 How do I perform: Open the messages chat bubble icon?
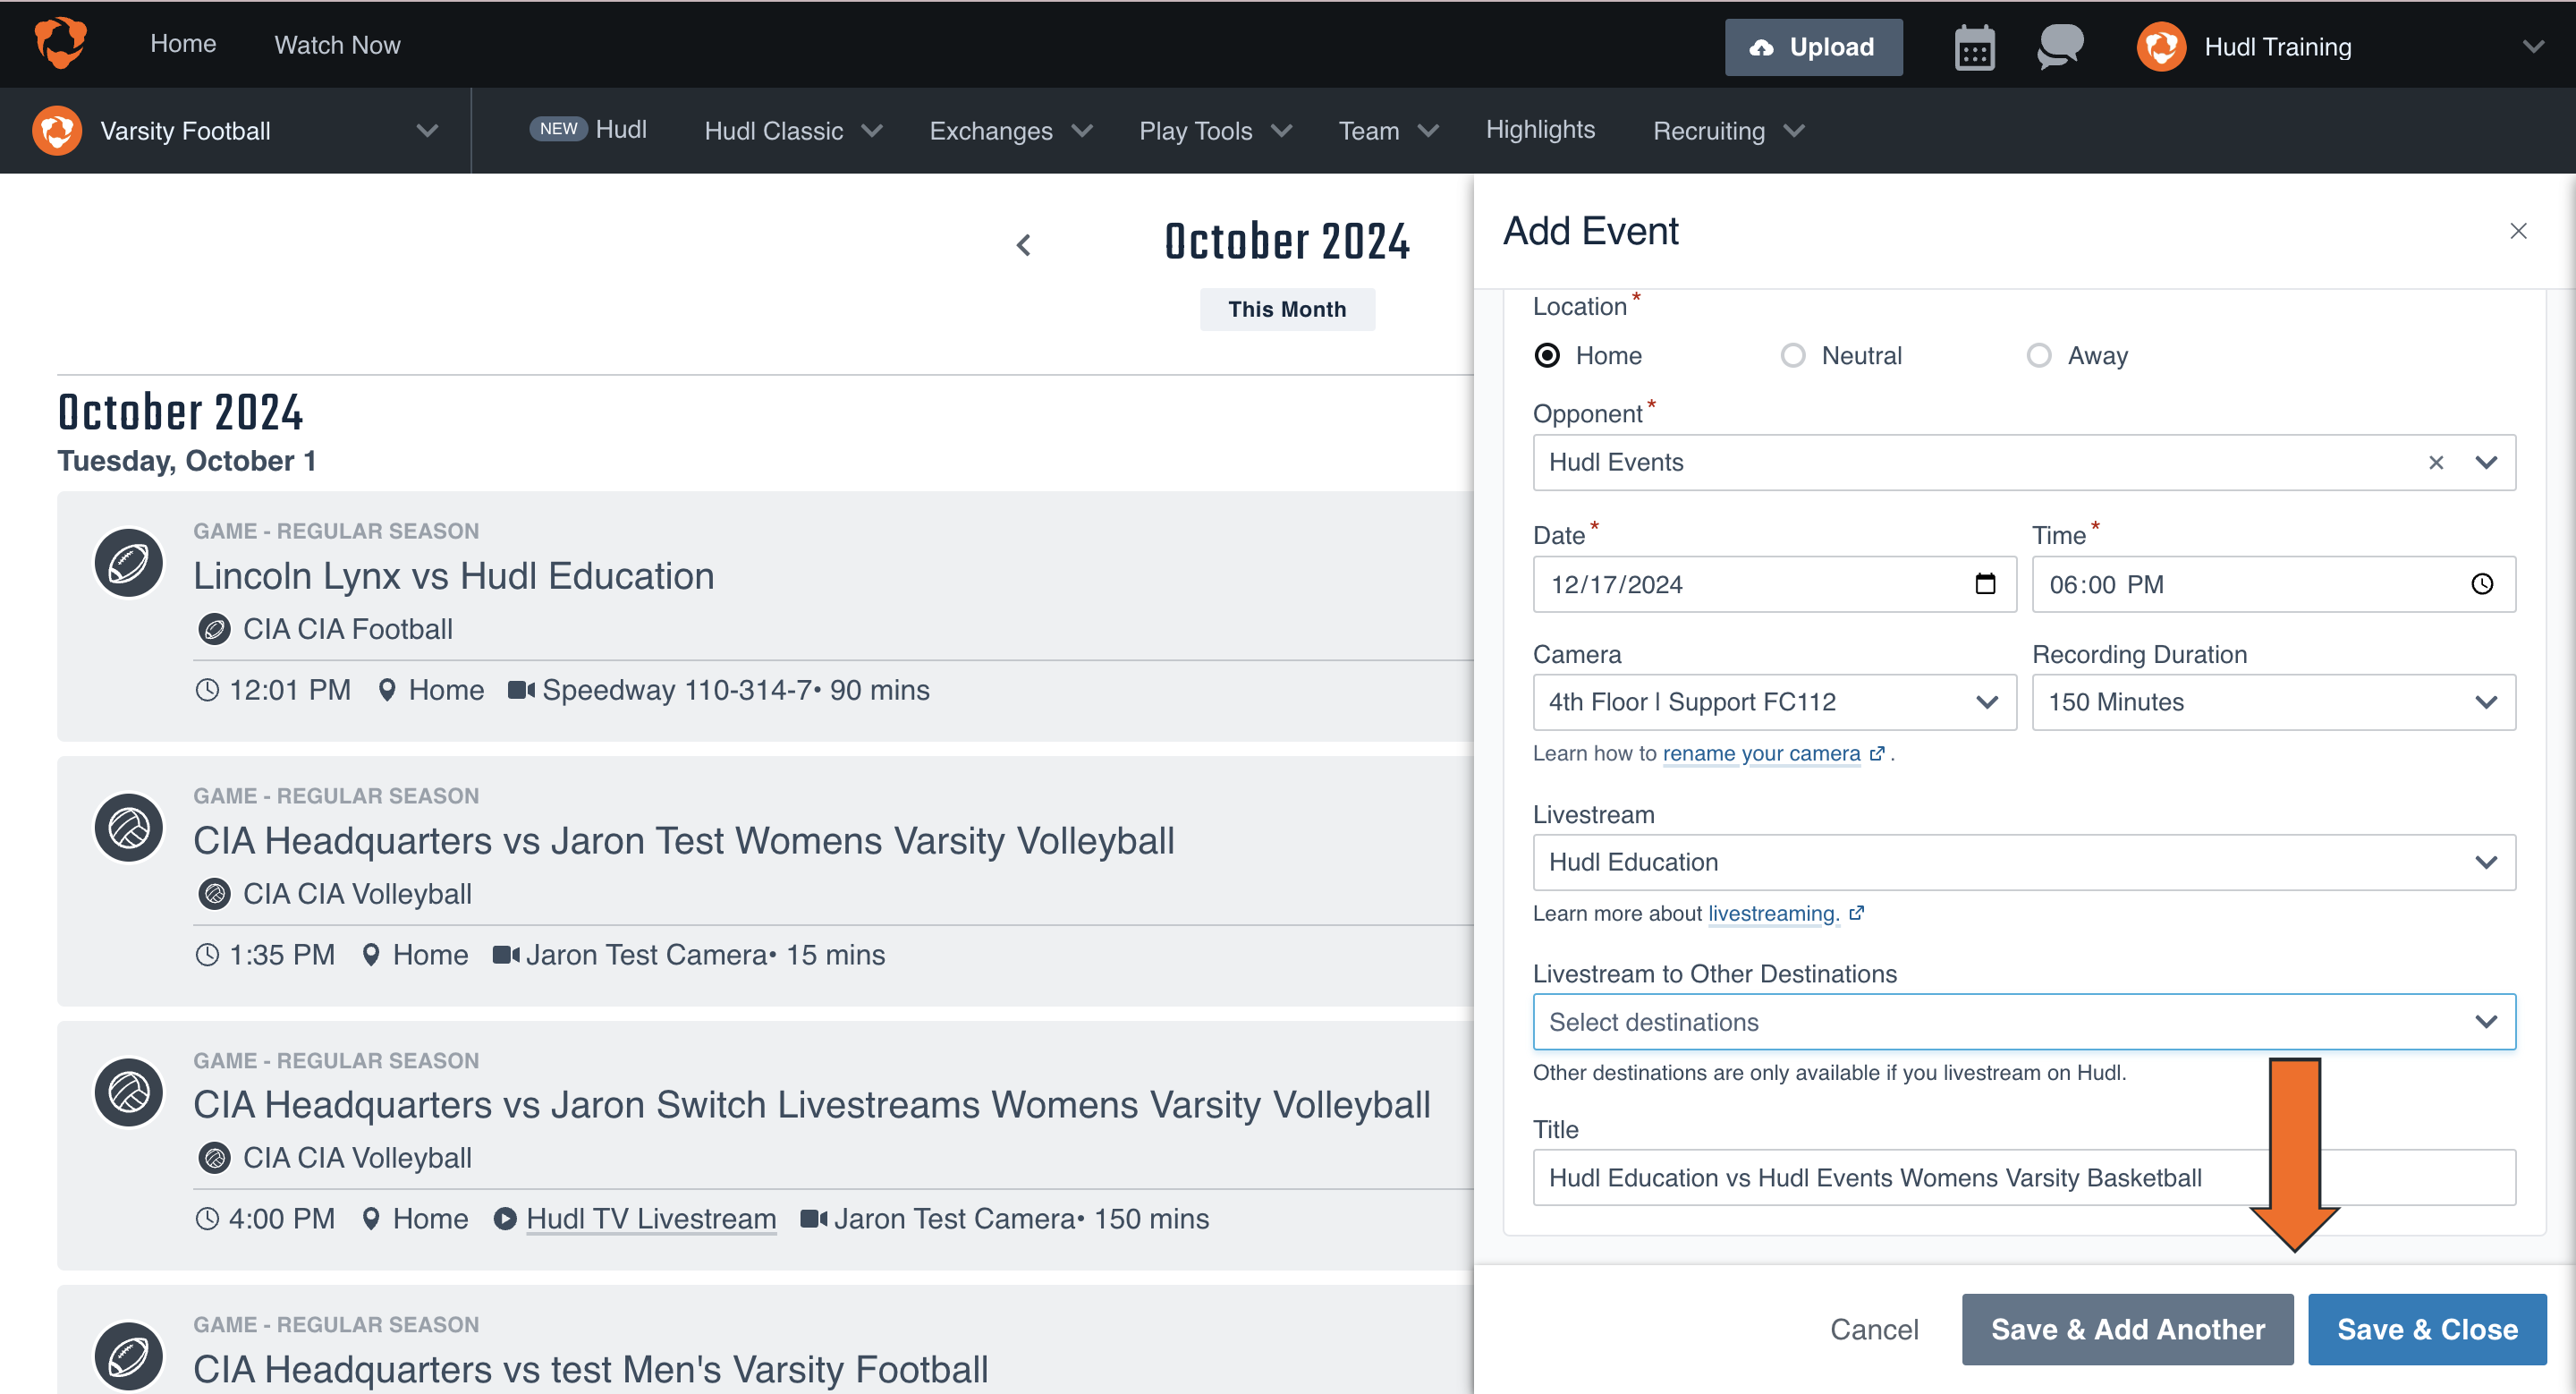[x=2060, y=47]
